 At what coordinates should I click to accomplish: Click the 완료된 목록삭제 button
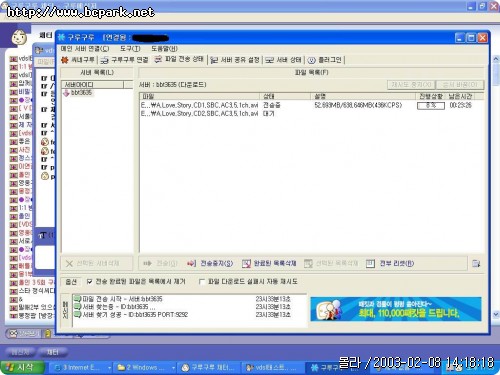(269, 264)
